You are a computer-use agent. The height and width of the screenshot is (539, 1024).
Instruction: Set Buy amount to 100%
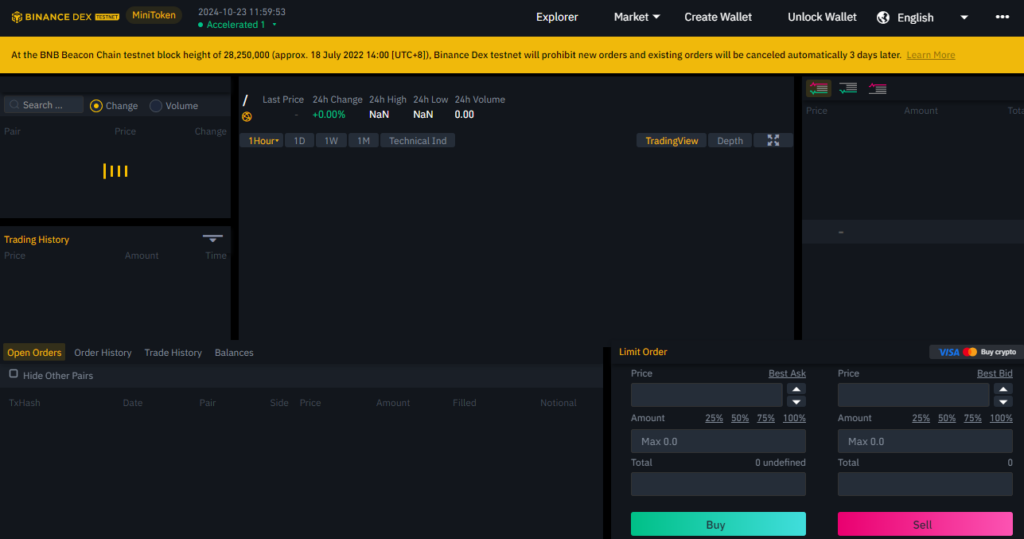[x=794, y=418]
